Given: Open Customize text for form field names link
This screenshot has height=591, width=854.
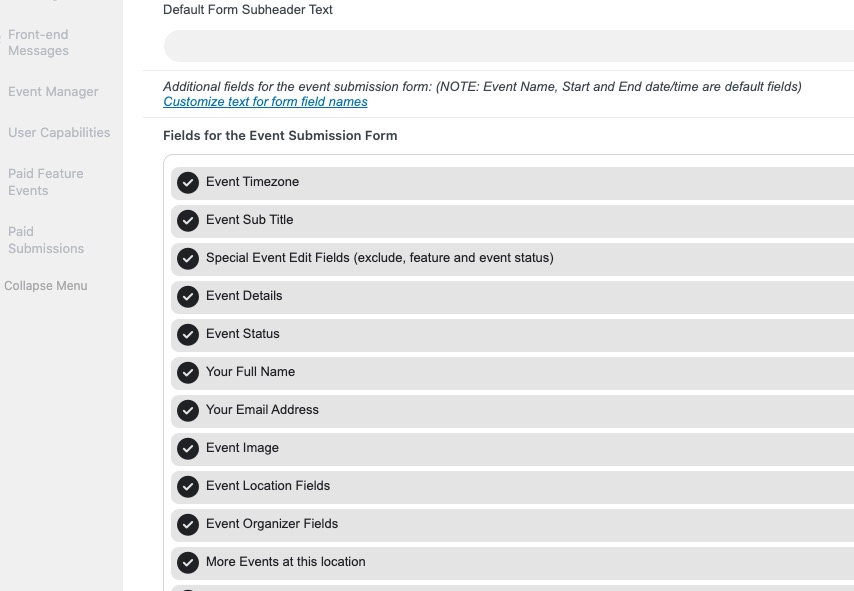Looking at the screenshot, I should point(265,102).
